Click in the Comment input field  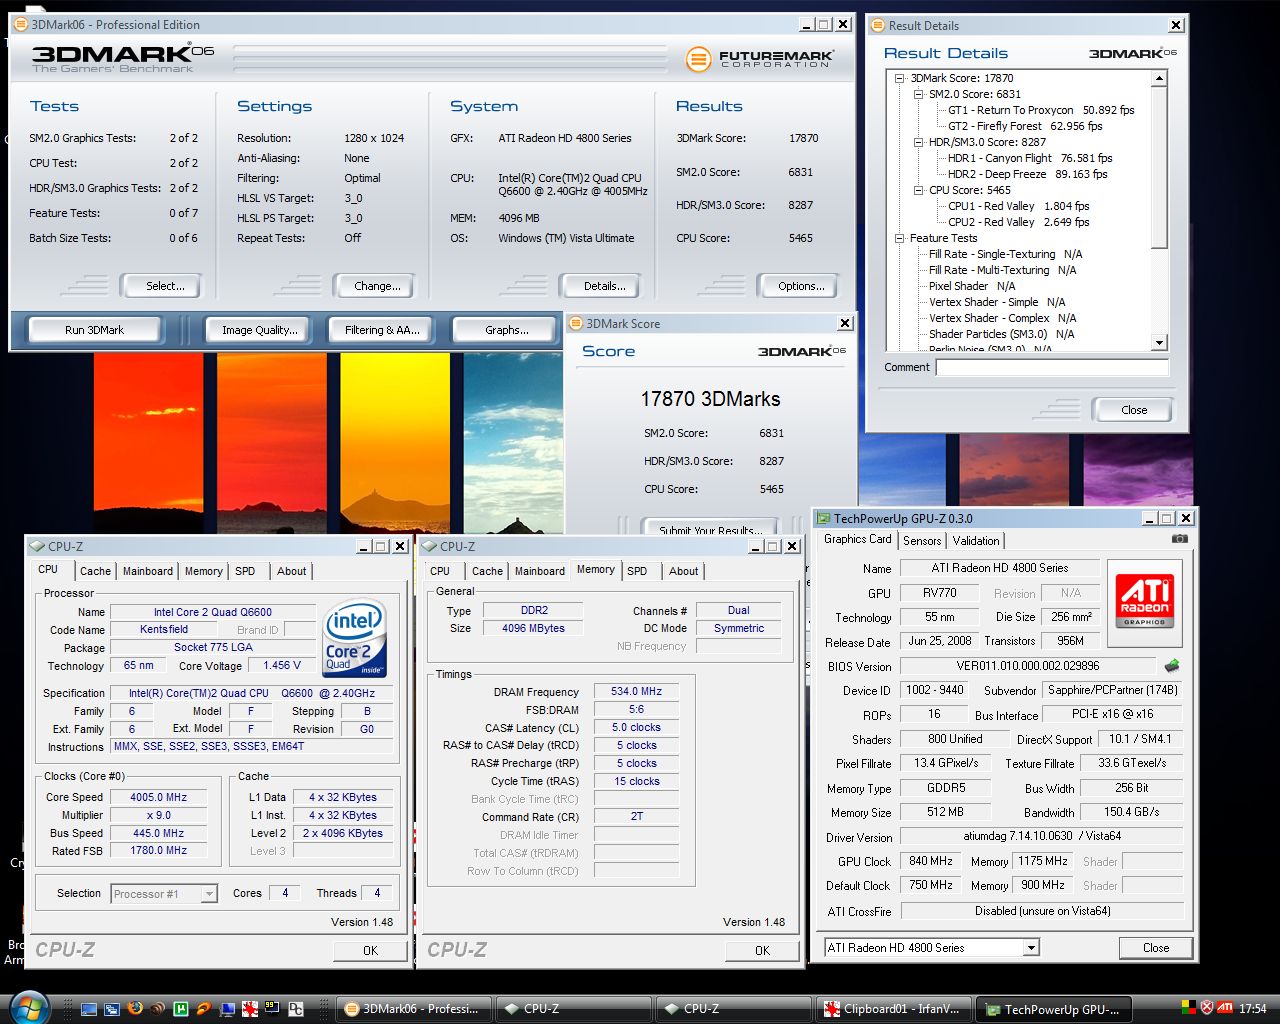tap(1052, 367)
